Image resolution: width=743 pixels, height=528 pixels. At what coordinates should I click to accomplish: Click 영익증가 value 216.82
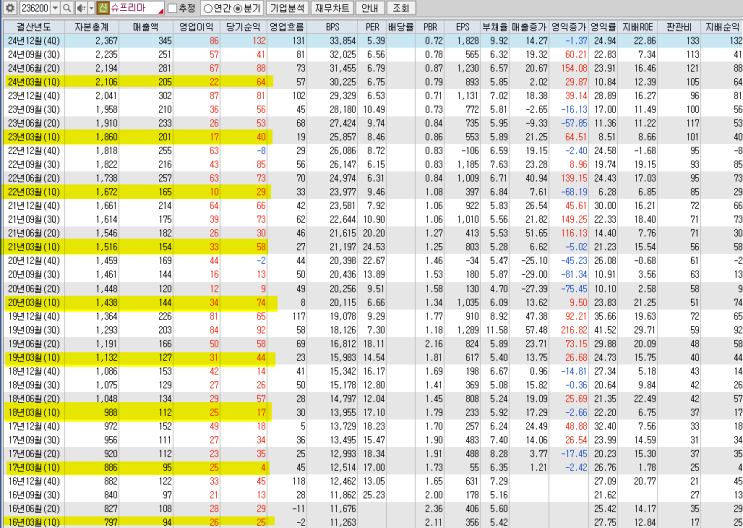coord(574,330)
